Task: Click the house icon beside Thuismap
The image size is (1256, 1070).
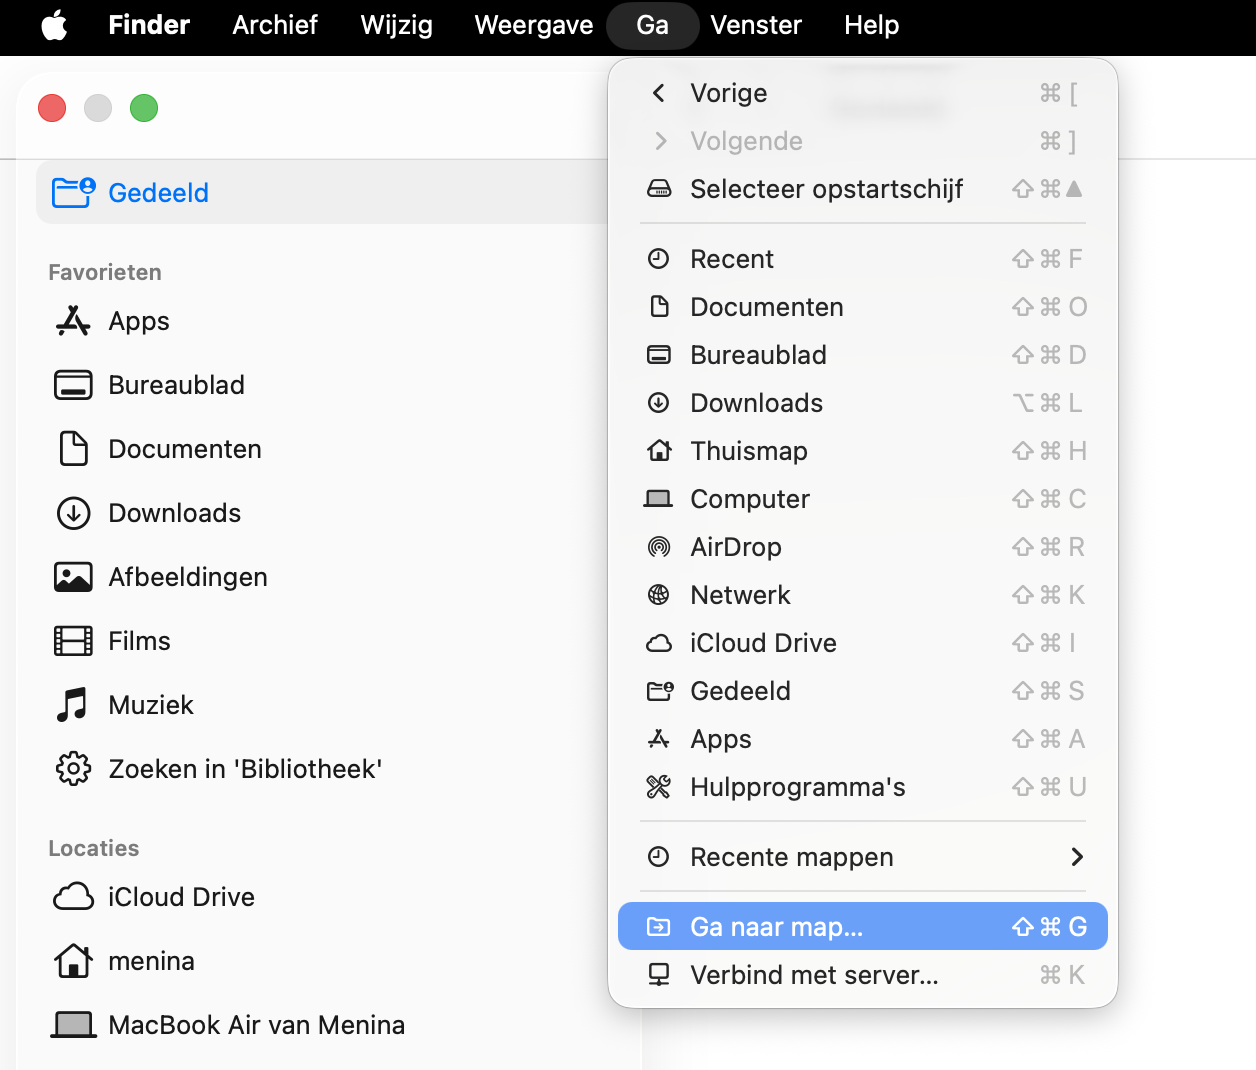Action: pyautogui.click(x=659, y=450)
